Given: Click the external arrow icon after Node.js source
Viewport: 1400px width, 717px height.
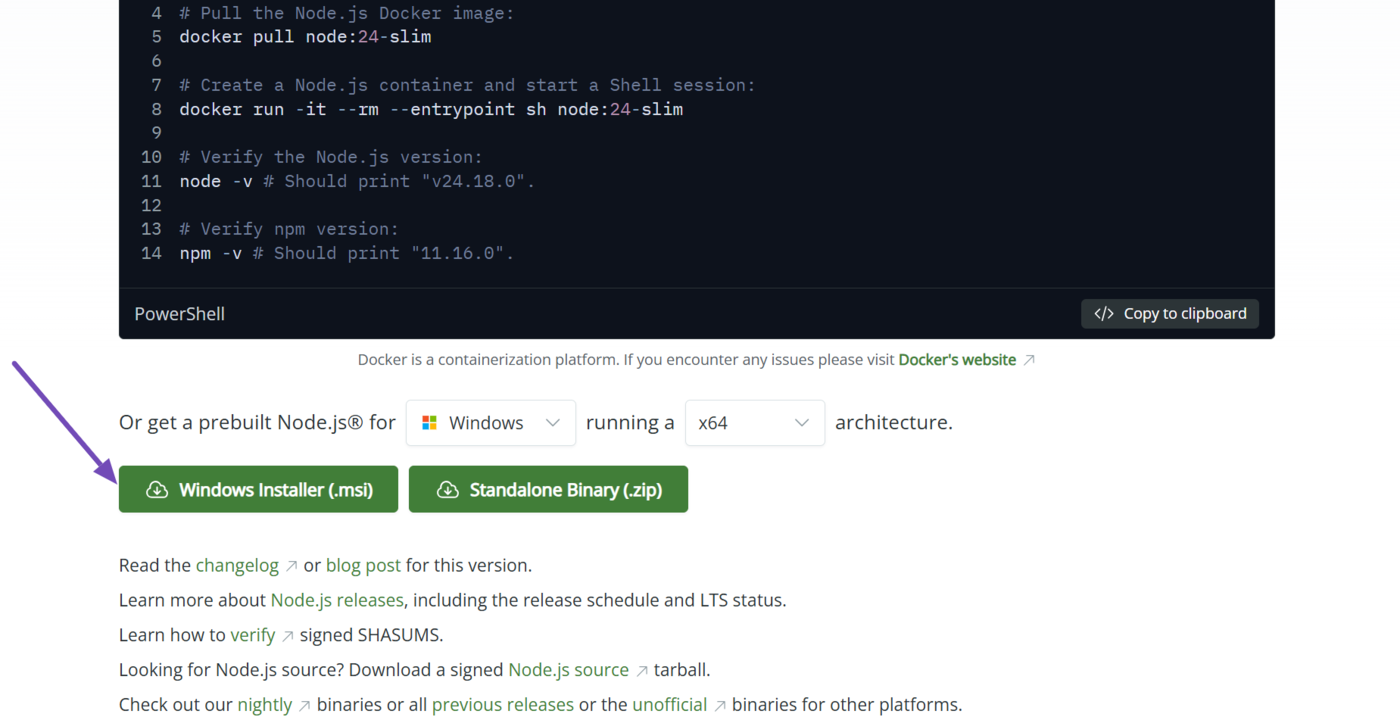Looking at the screenshot, I should point(642,671).
